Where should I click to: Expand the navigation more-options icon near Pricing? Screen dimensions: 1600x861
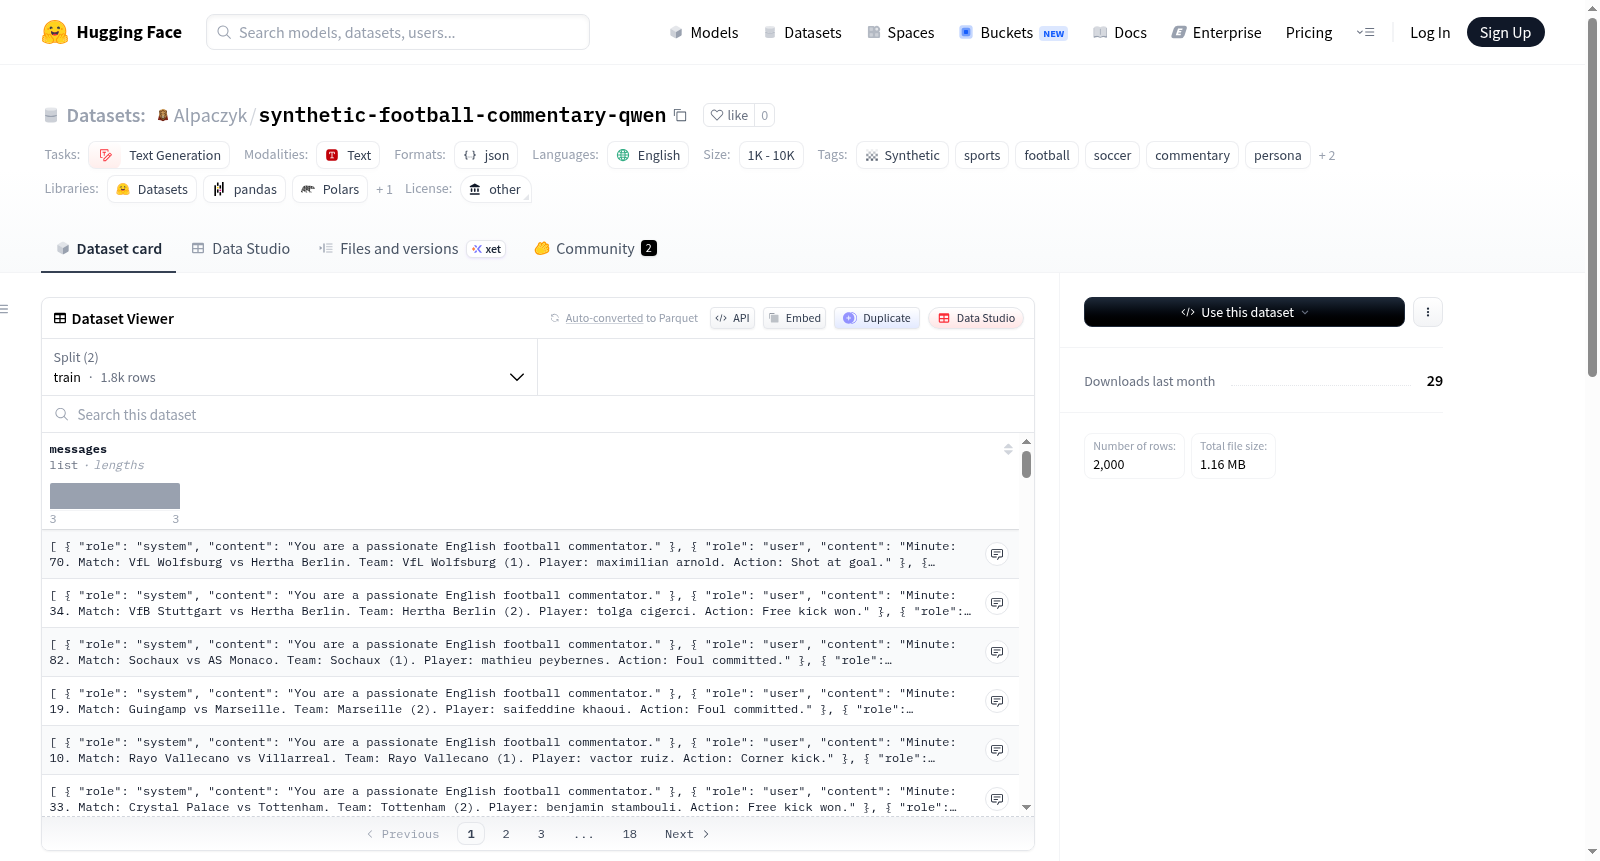[x=1365, y=32]
